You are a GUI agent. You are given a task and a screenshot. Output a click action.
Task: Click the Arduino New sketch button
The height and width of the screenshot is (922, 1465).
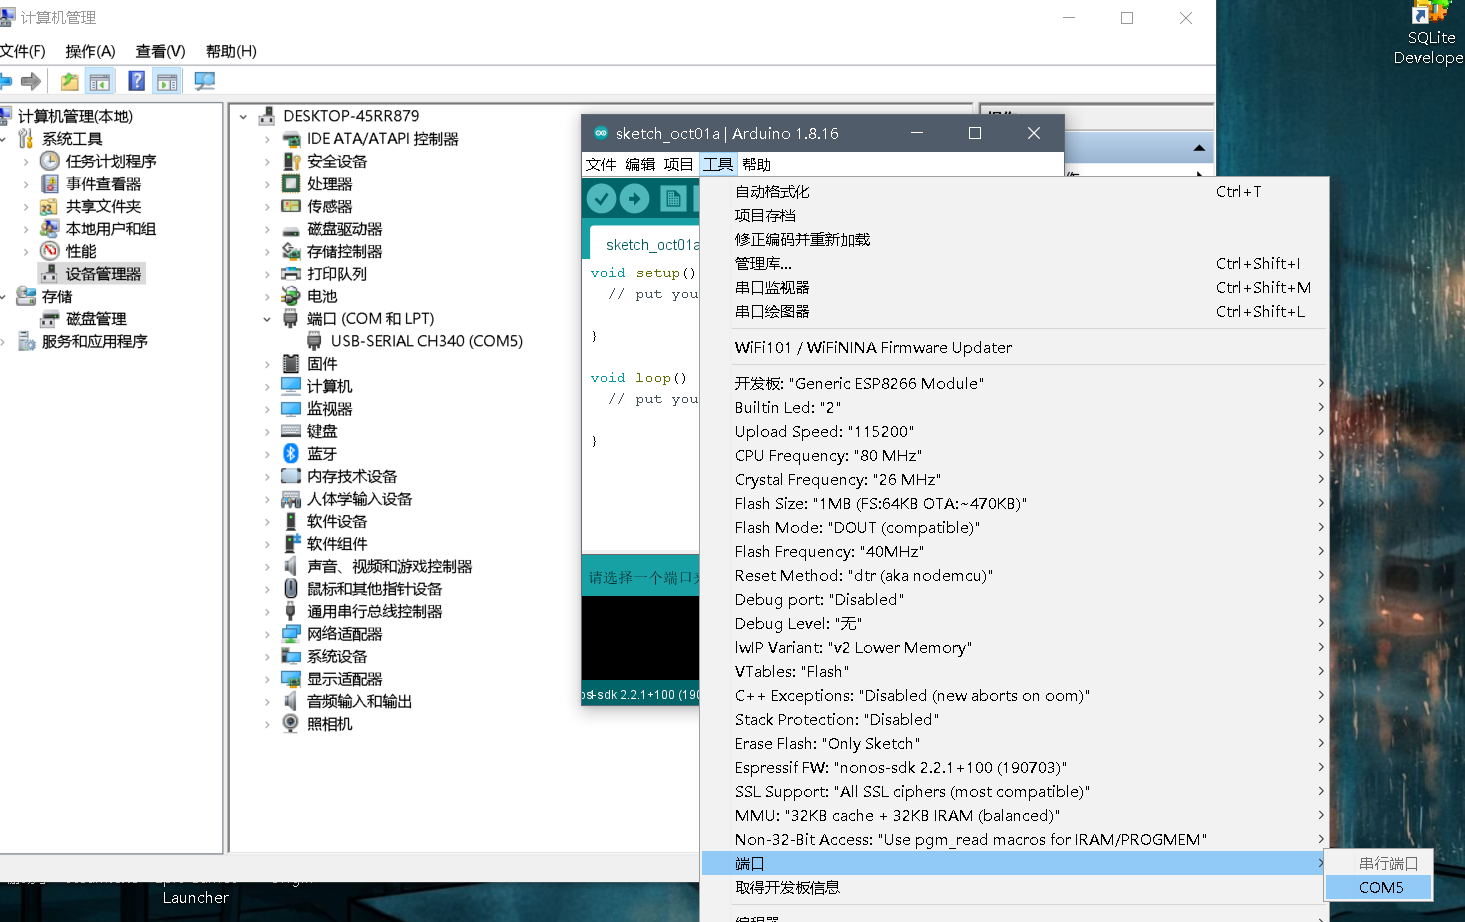coord(674,199)
